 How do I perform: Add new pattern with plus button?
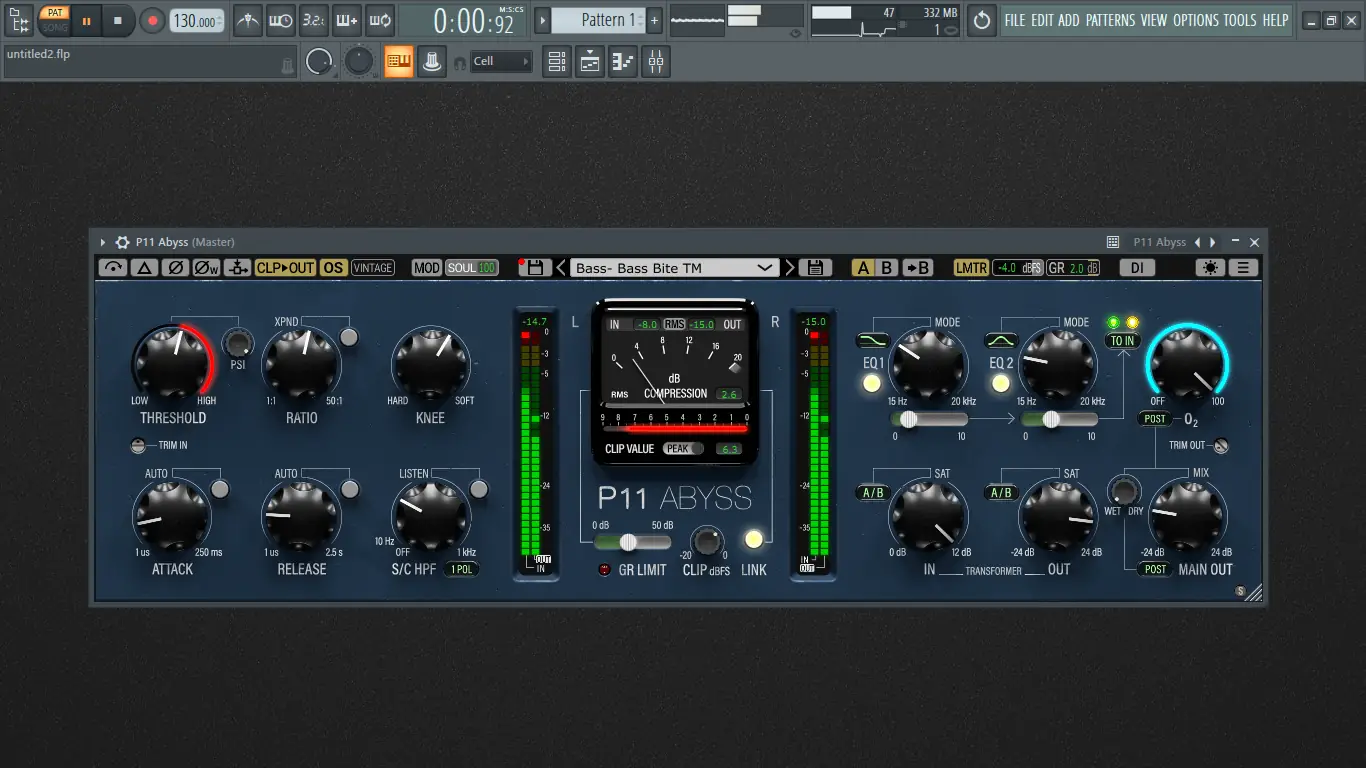[654, 20]
